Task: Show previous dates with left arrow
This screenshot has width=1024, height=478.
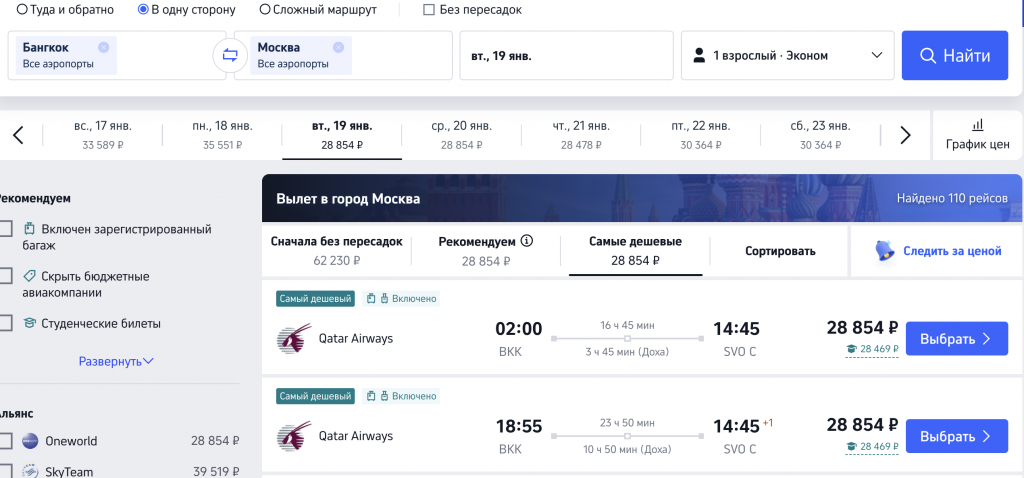Action: (x=18, y=135)
